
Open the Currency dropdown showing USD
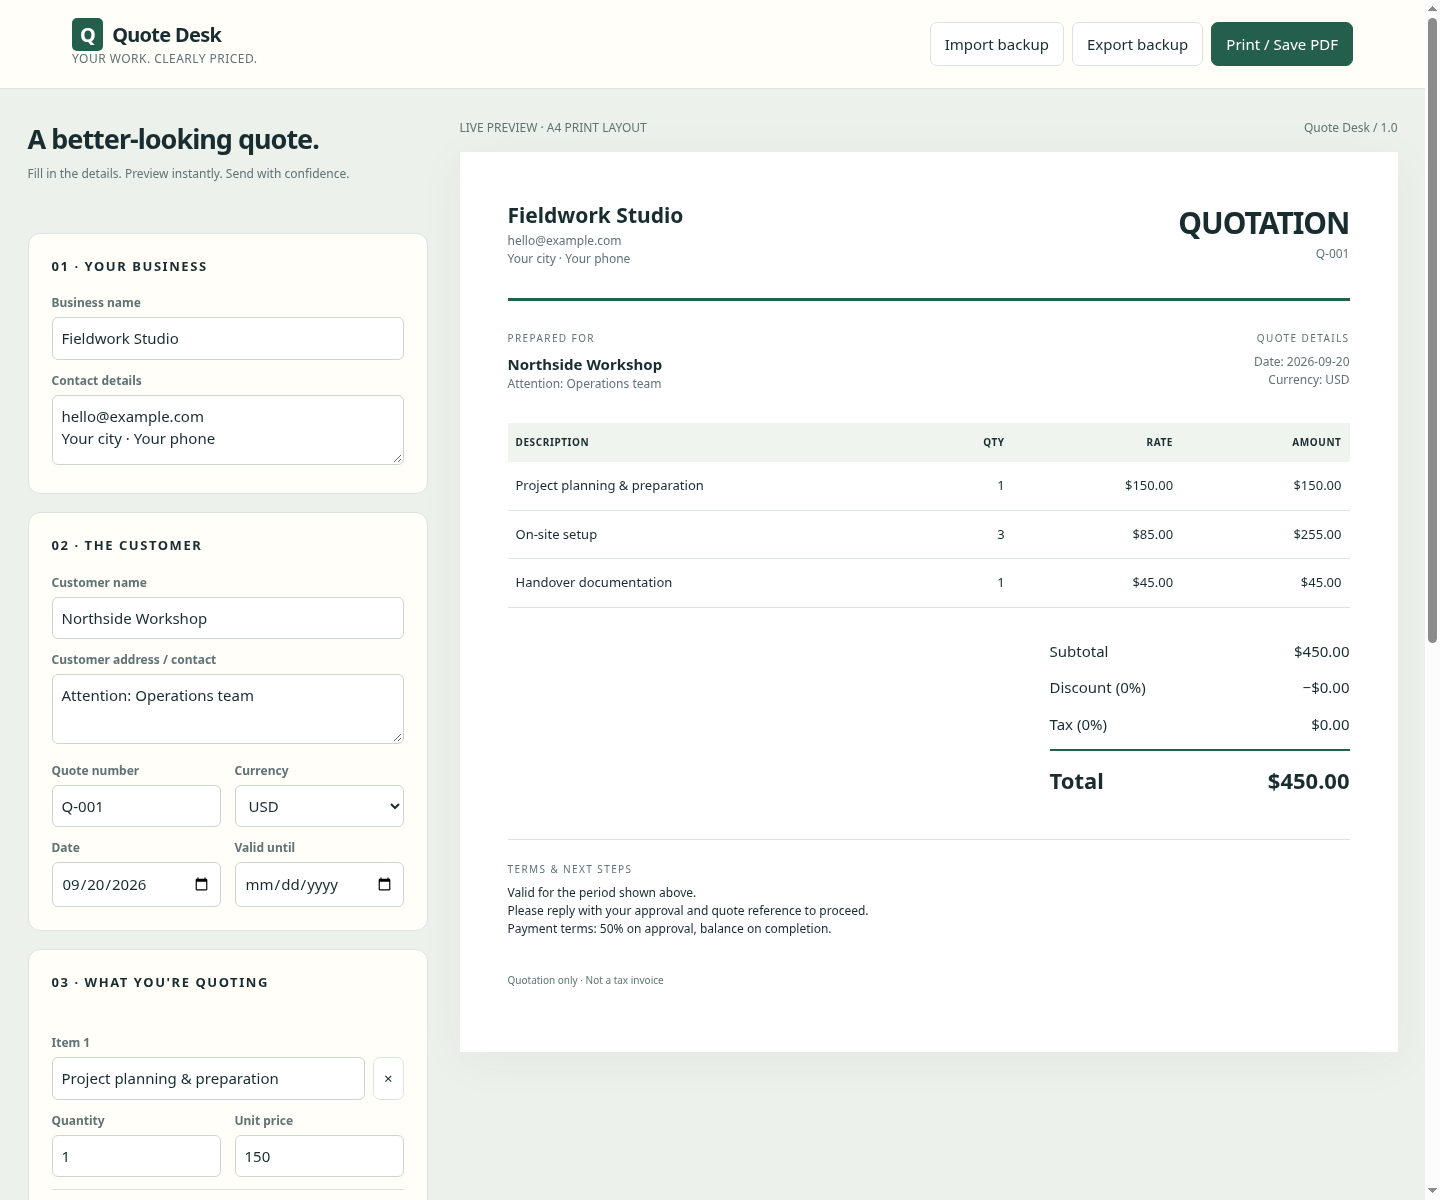(x=319, y=806)
